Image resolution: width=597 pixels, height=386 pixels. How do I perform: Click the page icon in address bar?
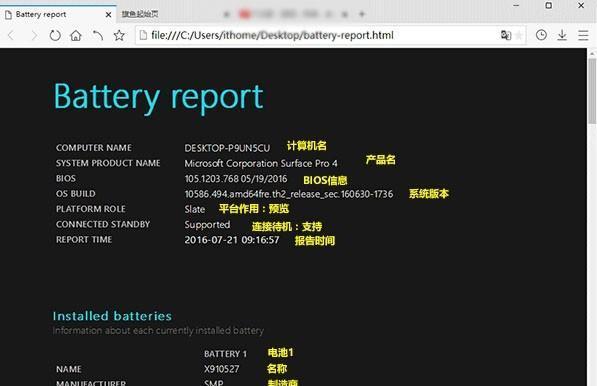click(x=143, y=35)
